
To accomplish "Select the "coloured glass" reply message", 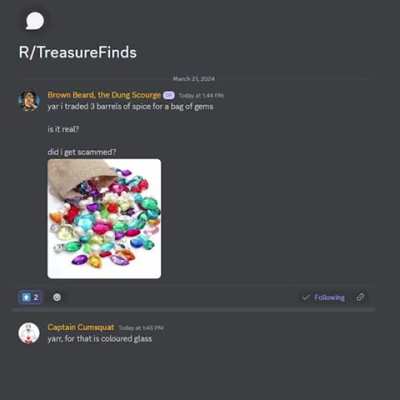I will click(100, 339).
